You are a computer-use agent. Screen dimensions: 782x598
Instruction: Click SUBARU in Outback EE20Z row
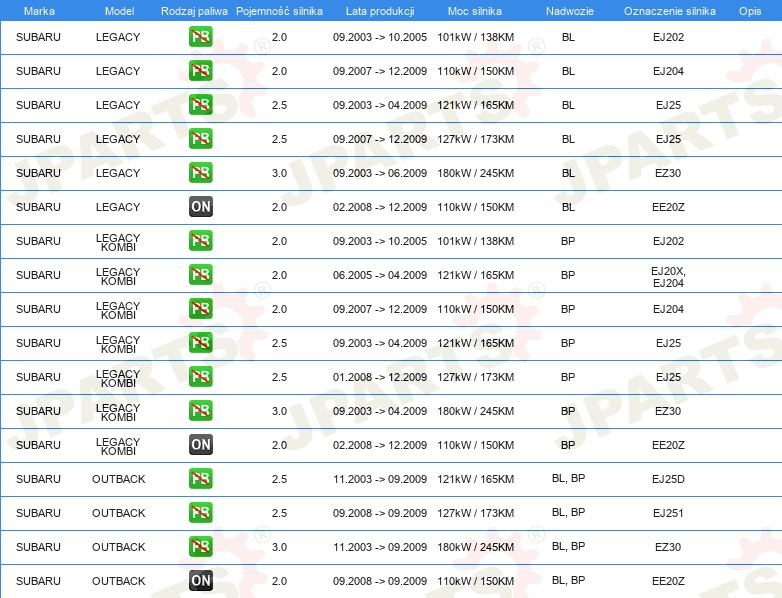[38, 581]
